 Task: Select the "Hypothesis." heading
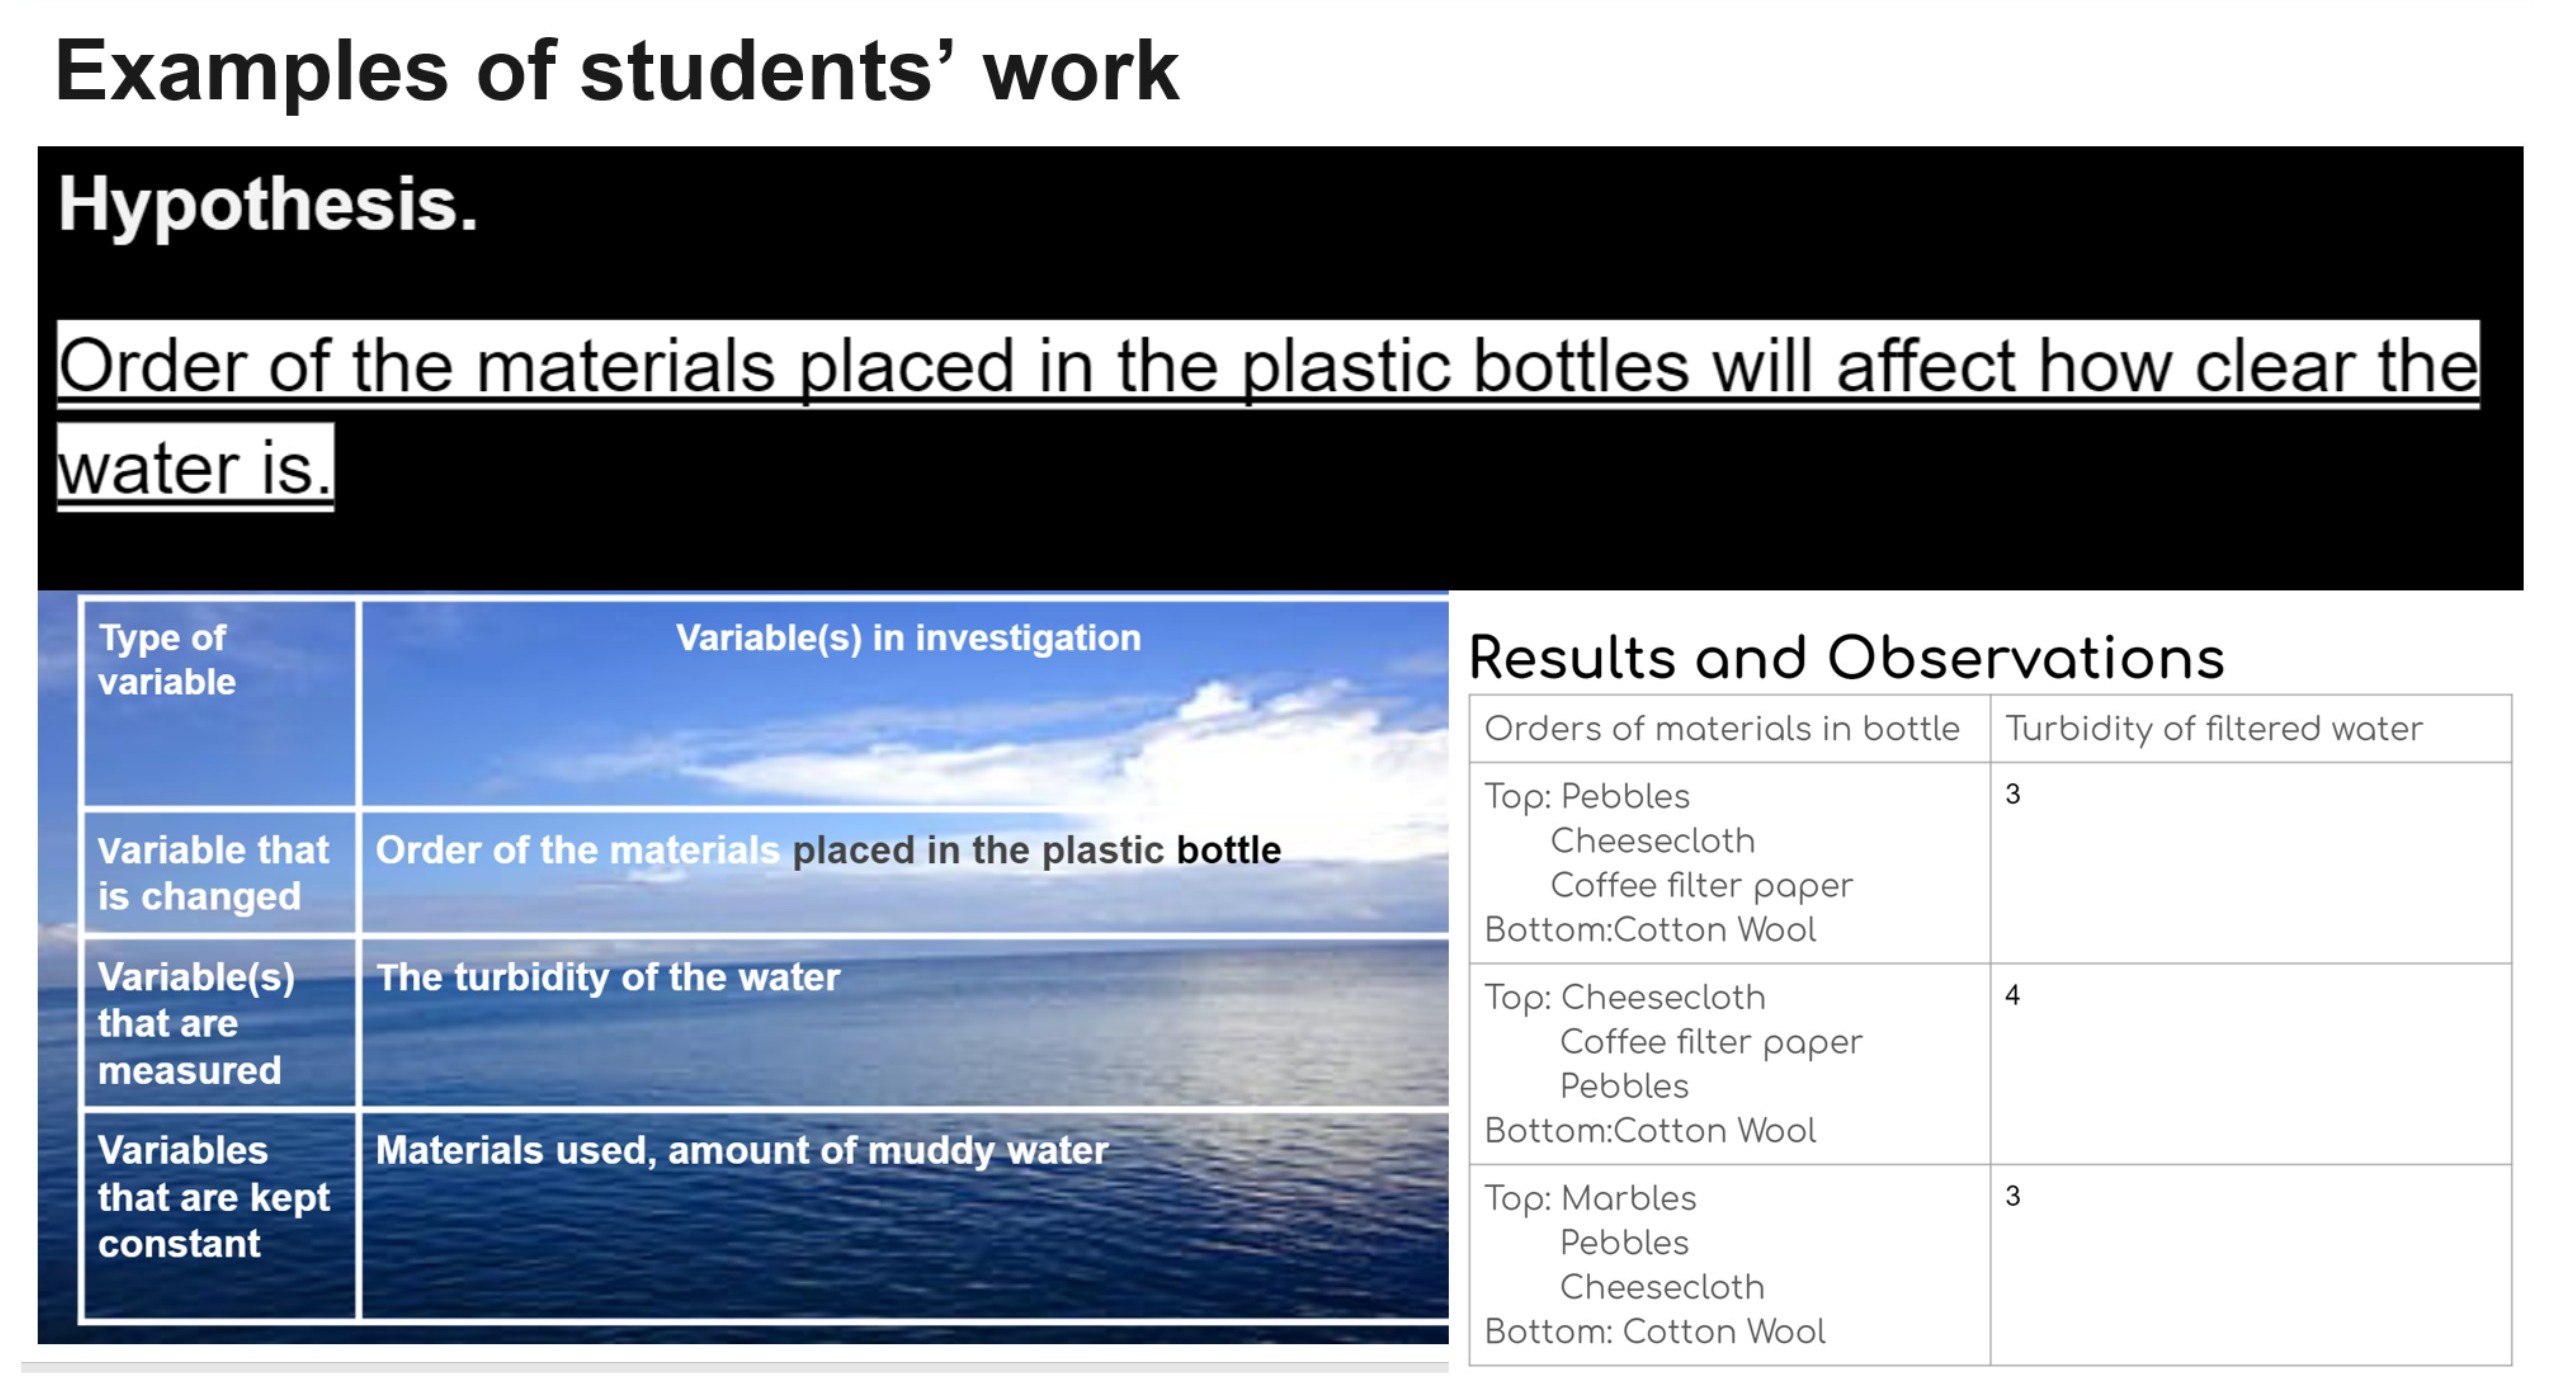click(268, 205)
